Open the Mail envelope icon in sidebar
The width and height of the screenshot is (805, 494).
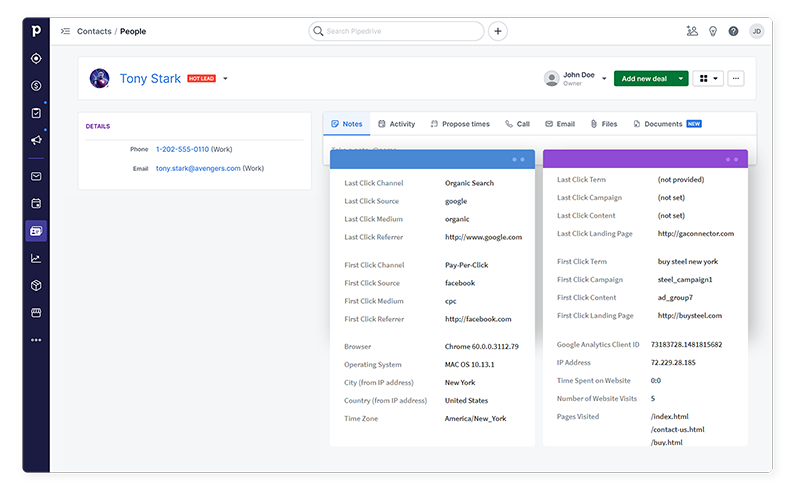coord(36,176)
